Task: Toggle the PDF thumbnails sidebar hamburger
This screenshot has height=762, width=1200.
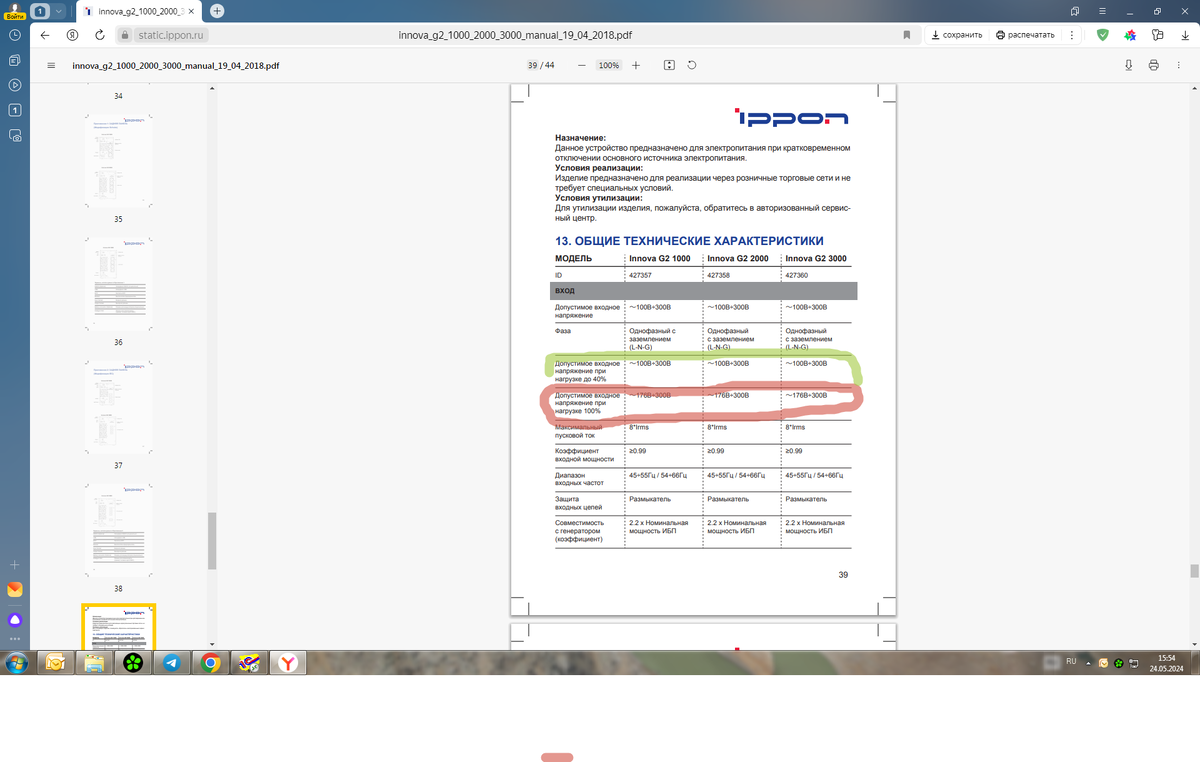Action: tap(51, 65)
